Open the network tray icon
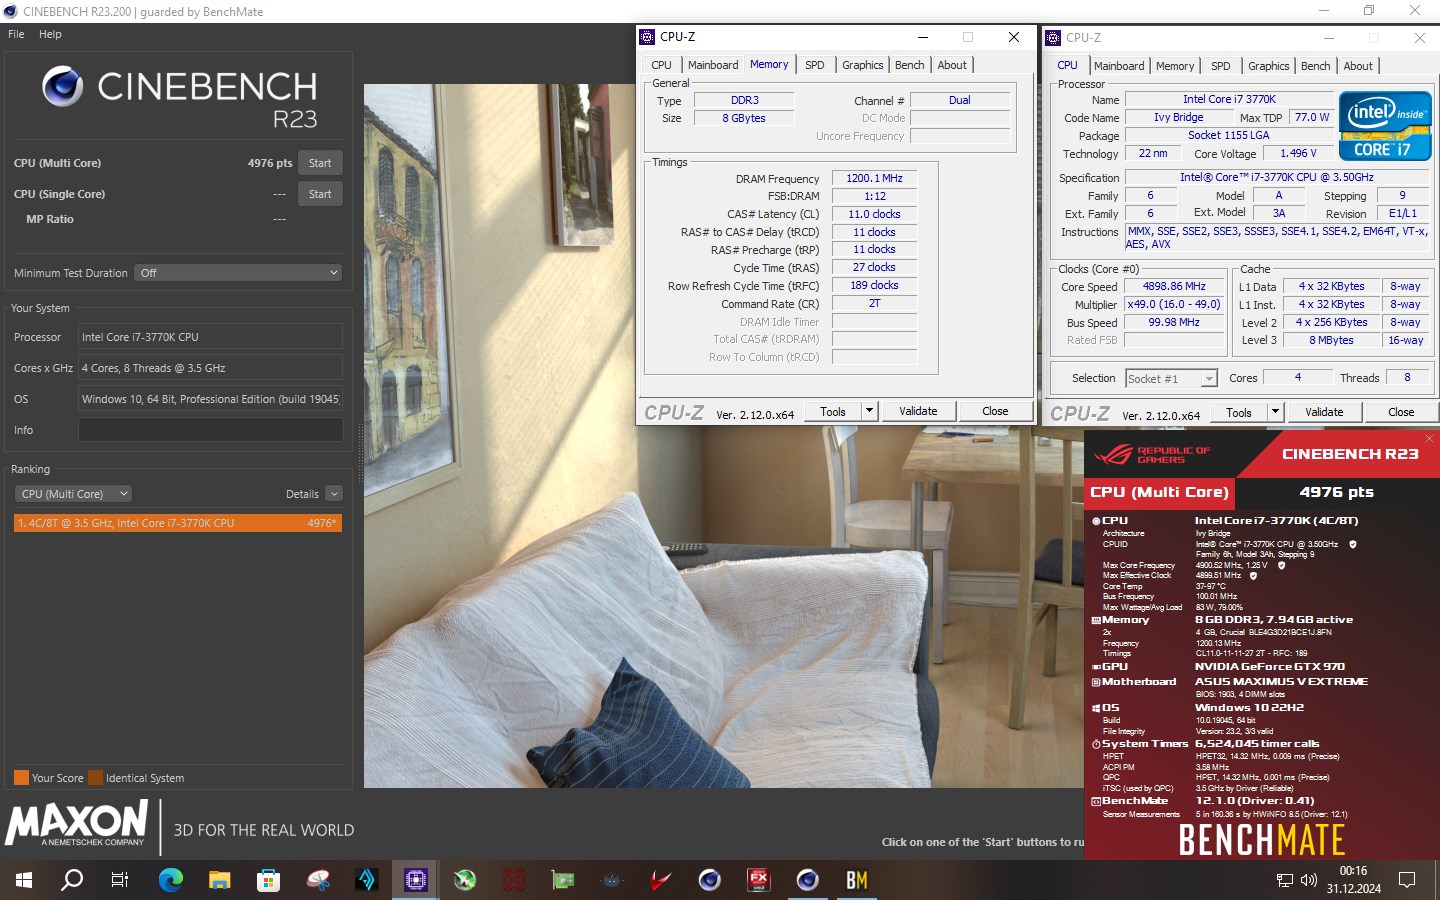Image resolution: width=1440 pixels, height=900 pixels. (1285, 880)
